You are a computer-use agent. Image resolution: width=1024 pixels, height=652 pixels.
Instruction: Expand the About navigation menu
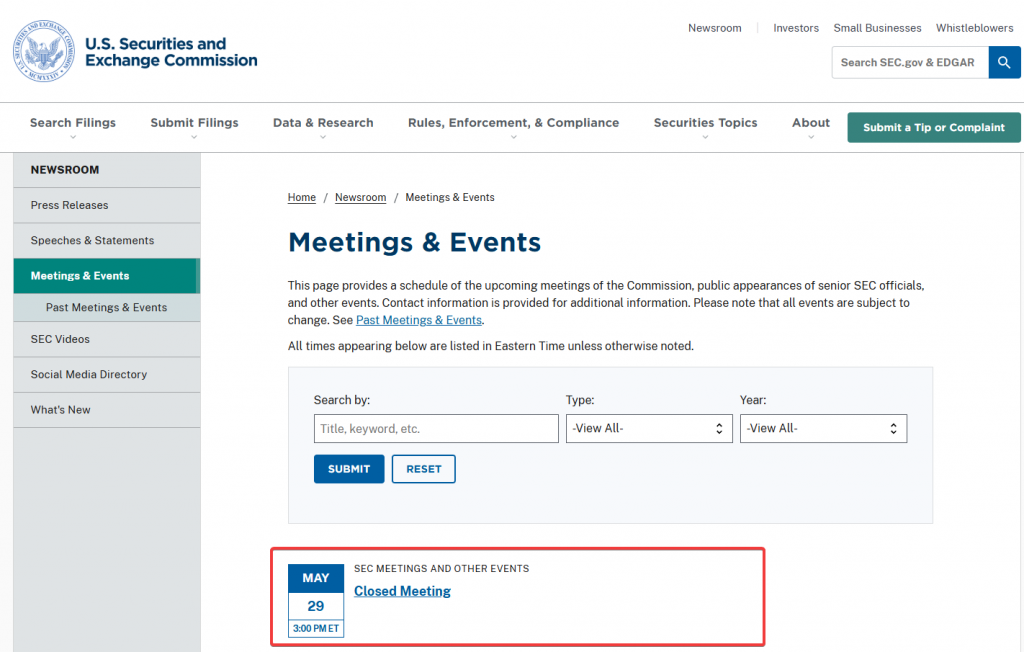[x=810, y=122]
